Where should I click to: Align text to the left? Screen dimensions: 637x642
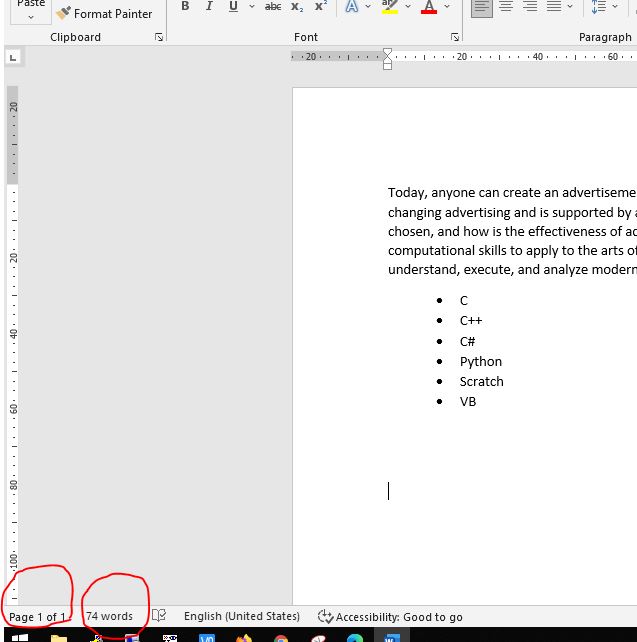tap(482, 7)
